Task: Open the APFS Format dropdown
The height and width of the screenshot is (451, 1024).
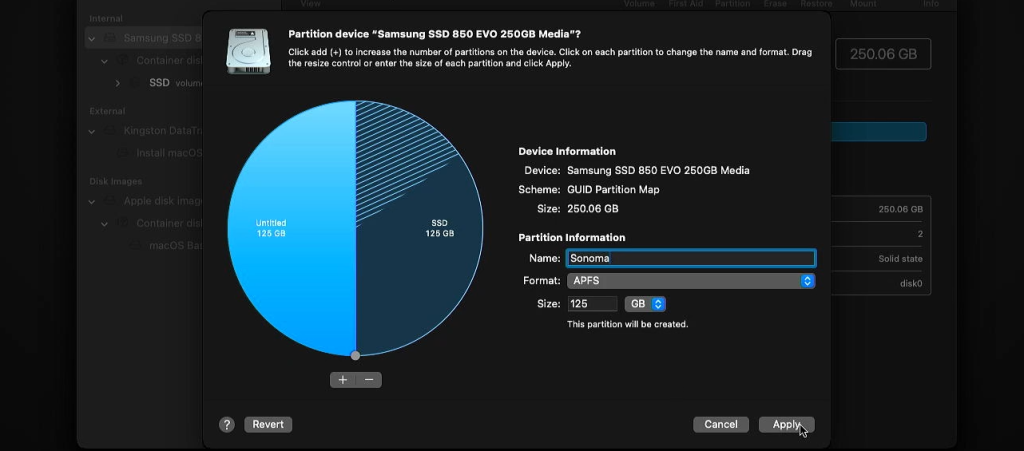Action: click(691, 281)
